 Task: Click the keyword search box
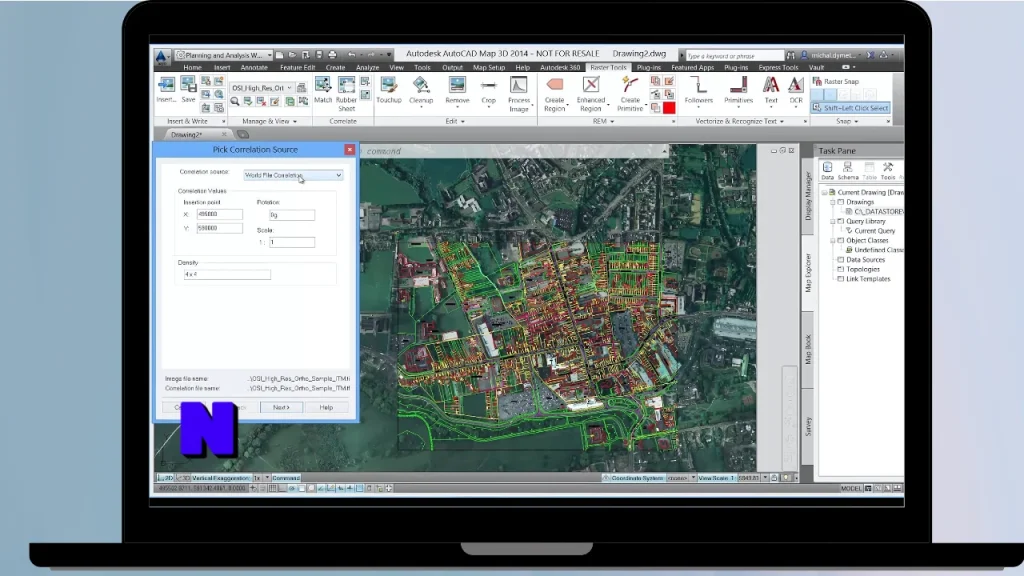point(734,56)
